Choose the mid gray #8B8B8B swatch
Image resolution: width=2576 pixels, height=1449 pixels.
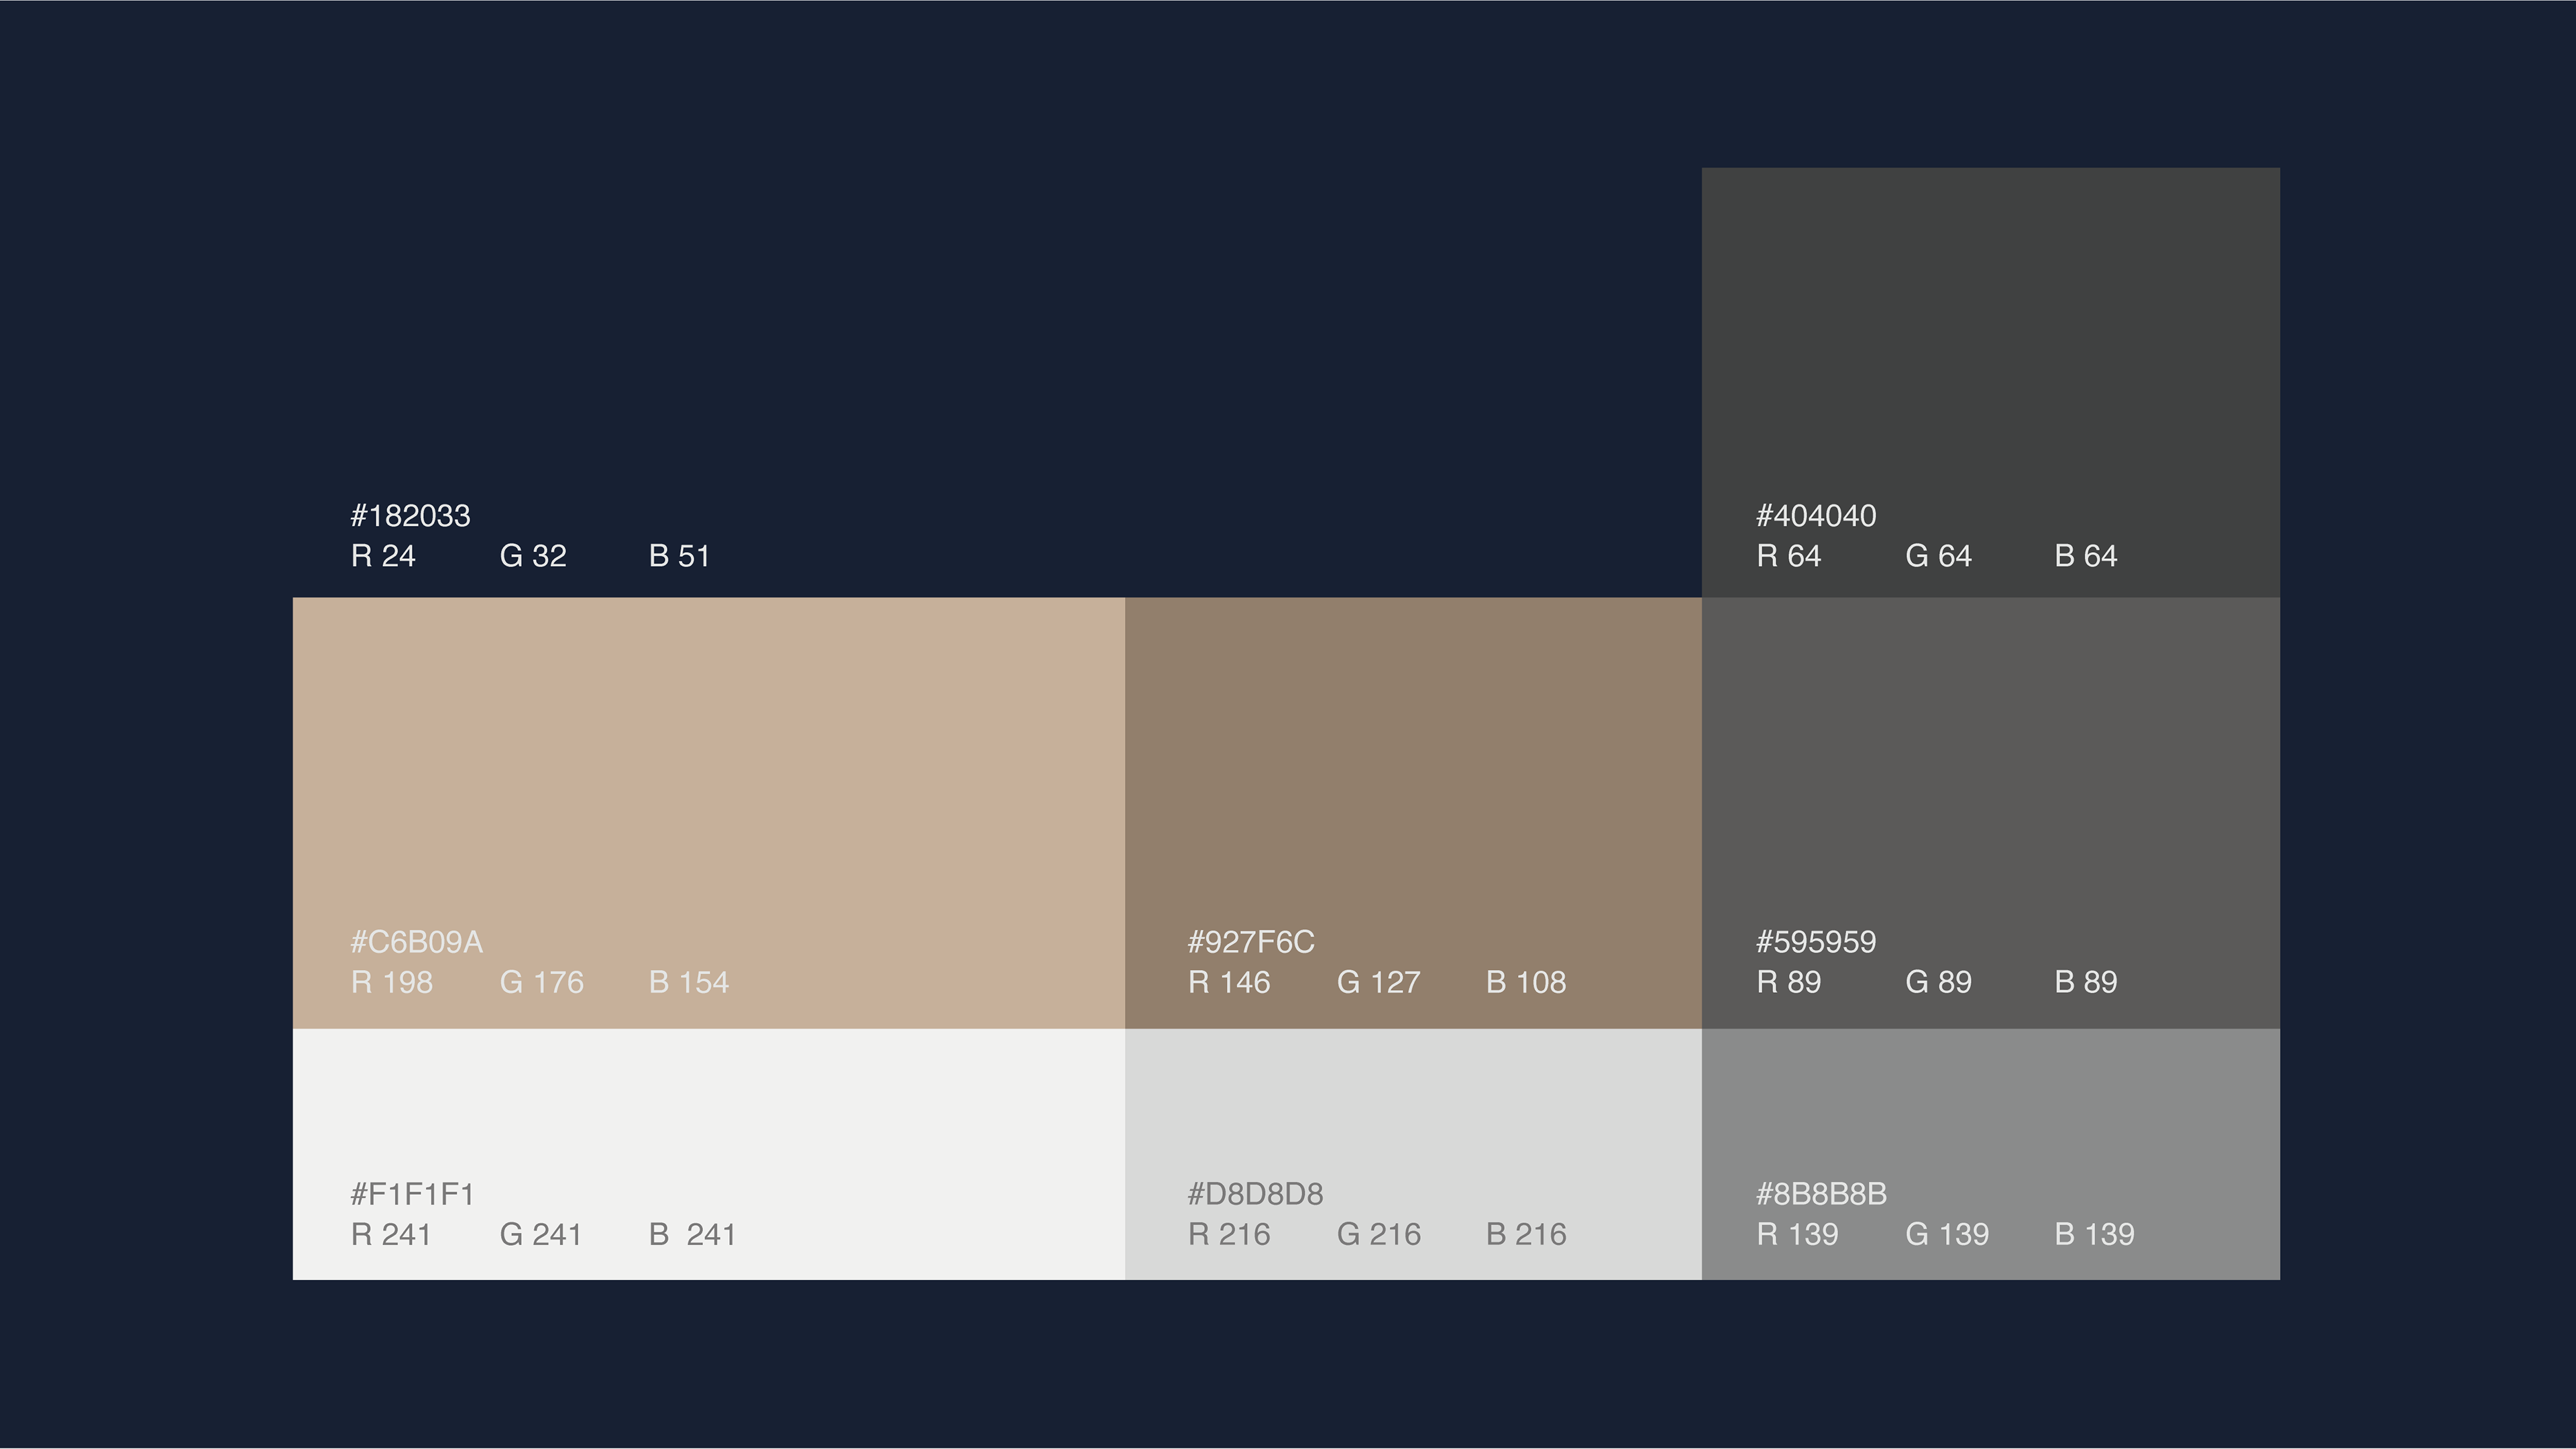1991,1154
